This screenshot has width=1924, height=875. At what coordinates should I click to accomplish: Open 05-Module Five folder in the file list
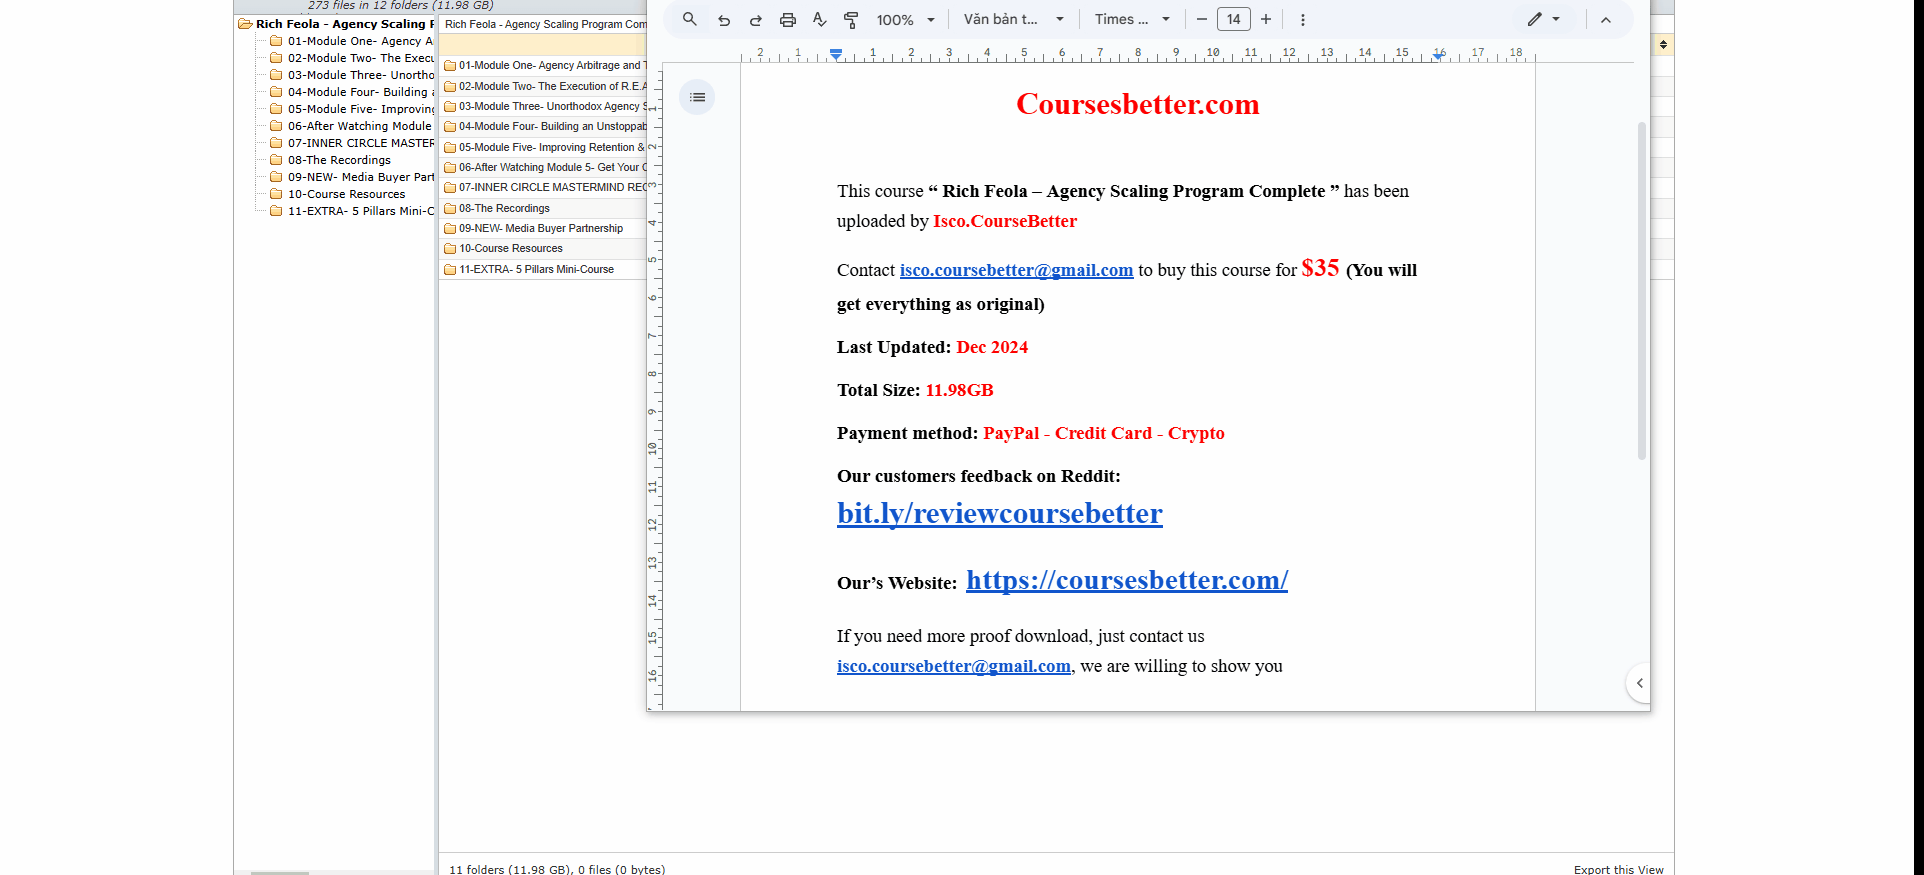pyautogui.click(x=545, y=147)
